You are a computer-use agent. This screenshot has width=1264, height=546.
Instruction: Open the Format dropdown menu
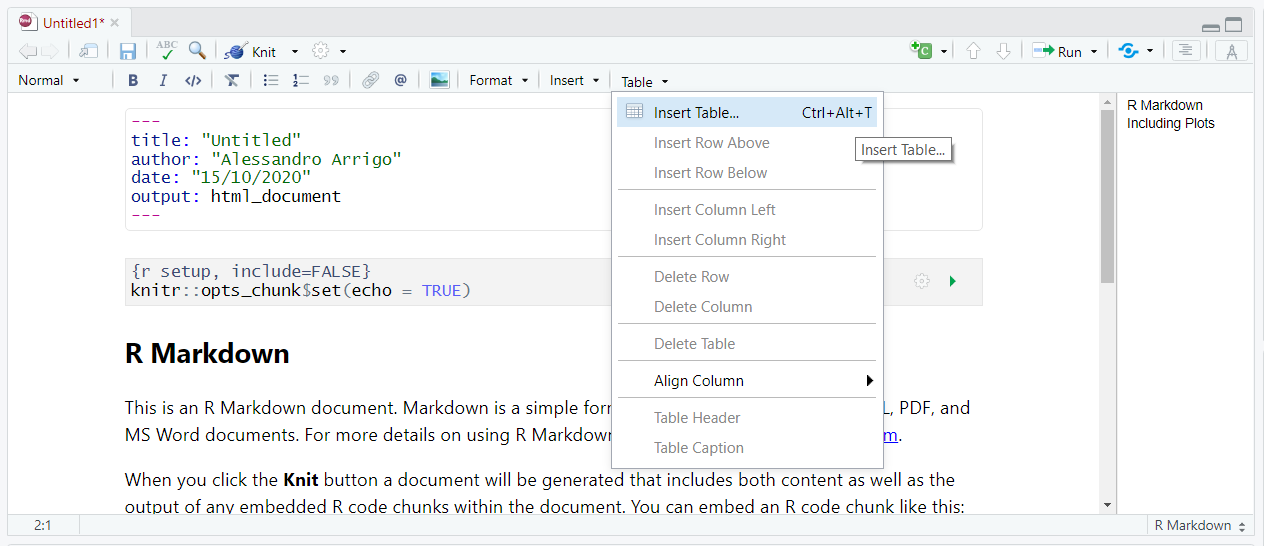[x=498, y=80]
